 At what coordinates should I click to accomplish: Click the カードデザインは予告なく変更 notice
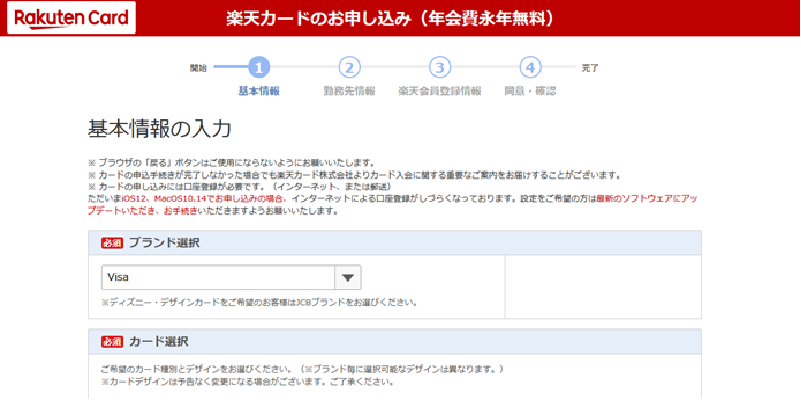(x=247, y=381)
